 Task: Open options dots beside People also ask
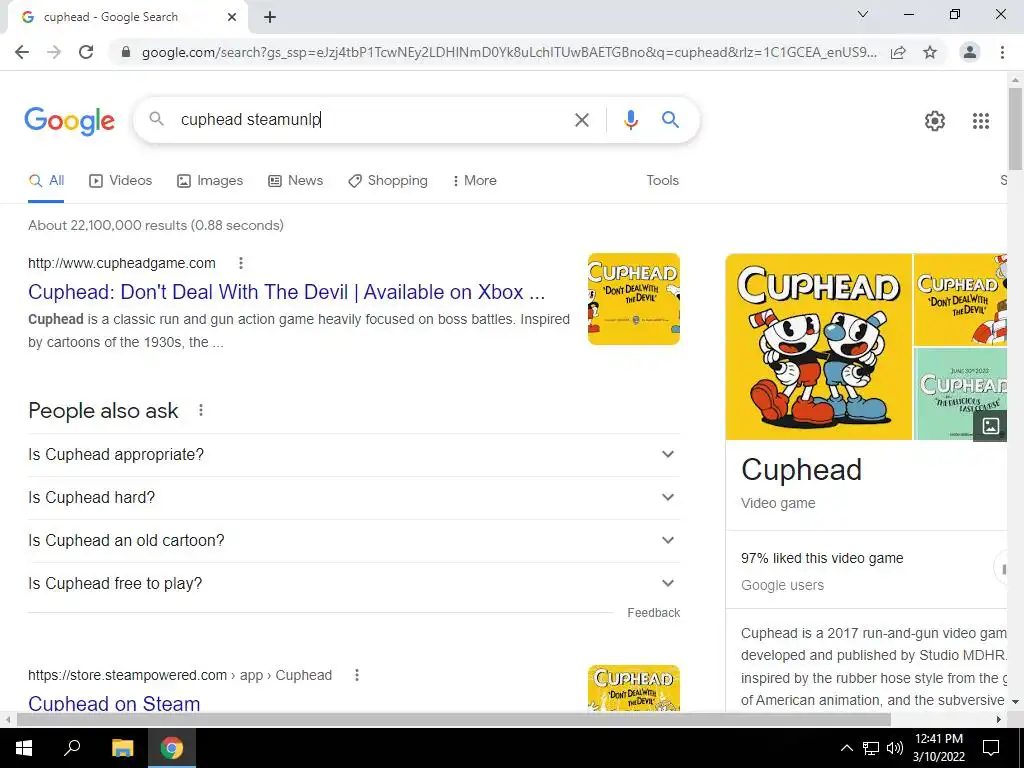coord(201,410)
